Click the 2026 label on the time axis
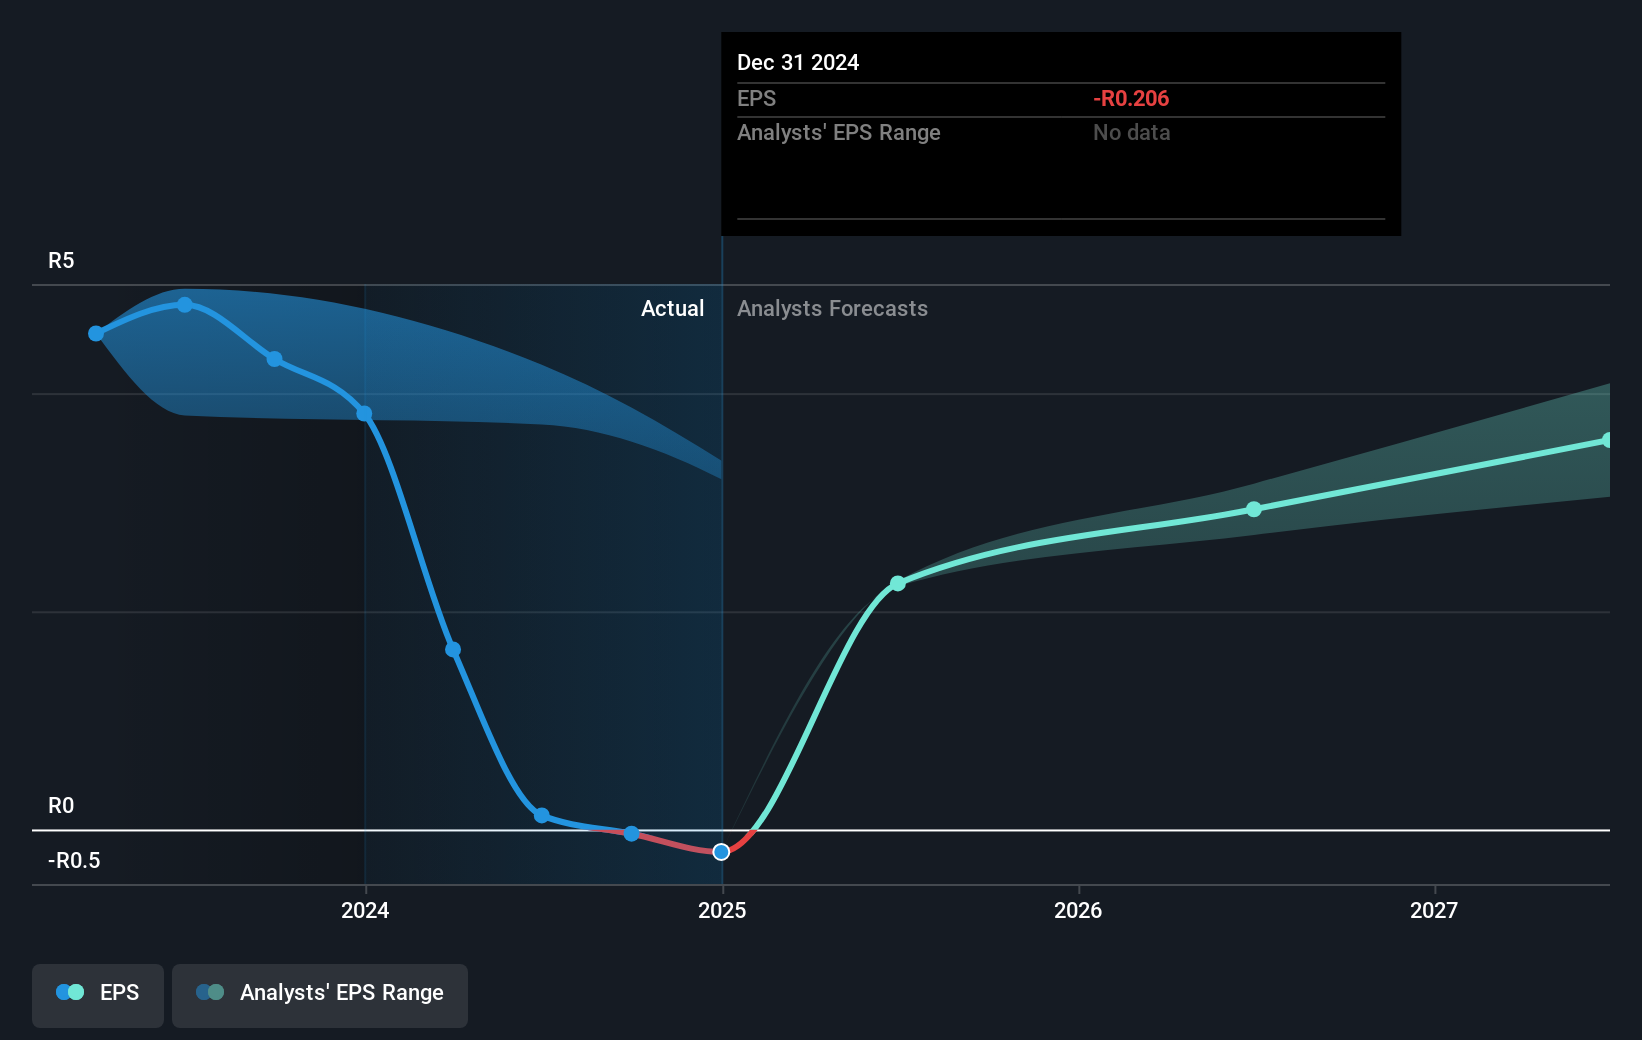Image resolution: width=1642 pixels, height=1040 pixels. pos(1077,911)
